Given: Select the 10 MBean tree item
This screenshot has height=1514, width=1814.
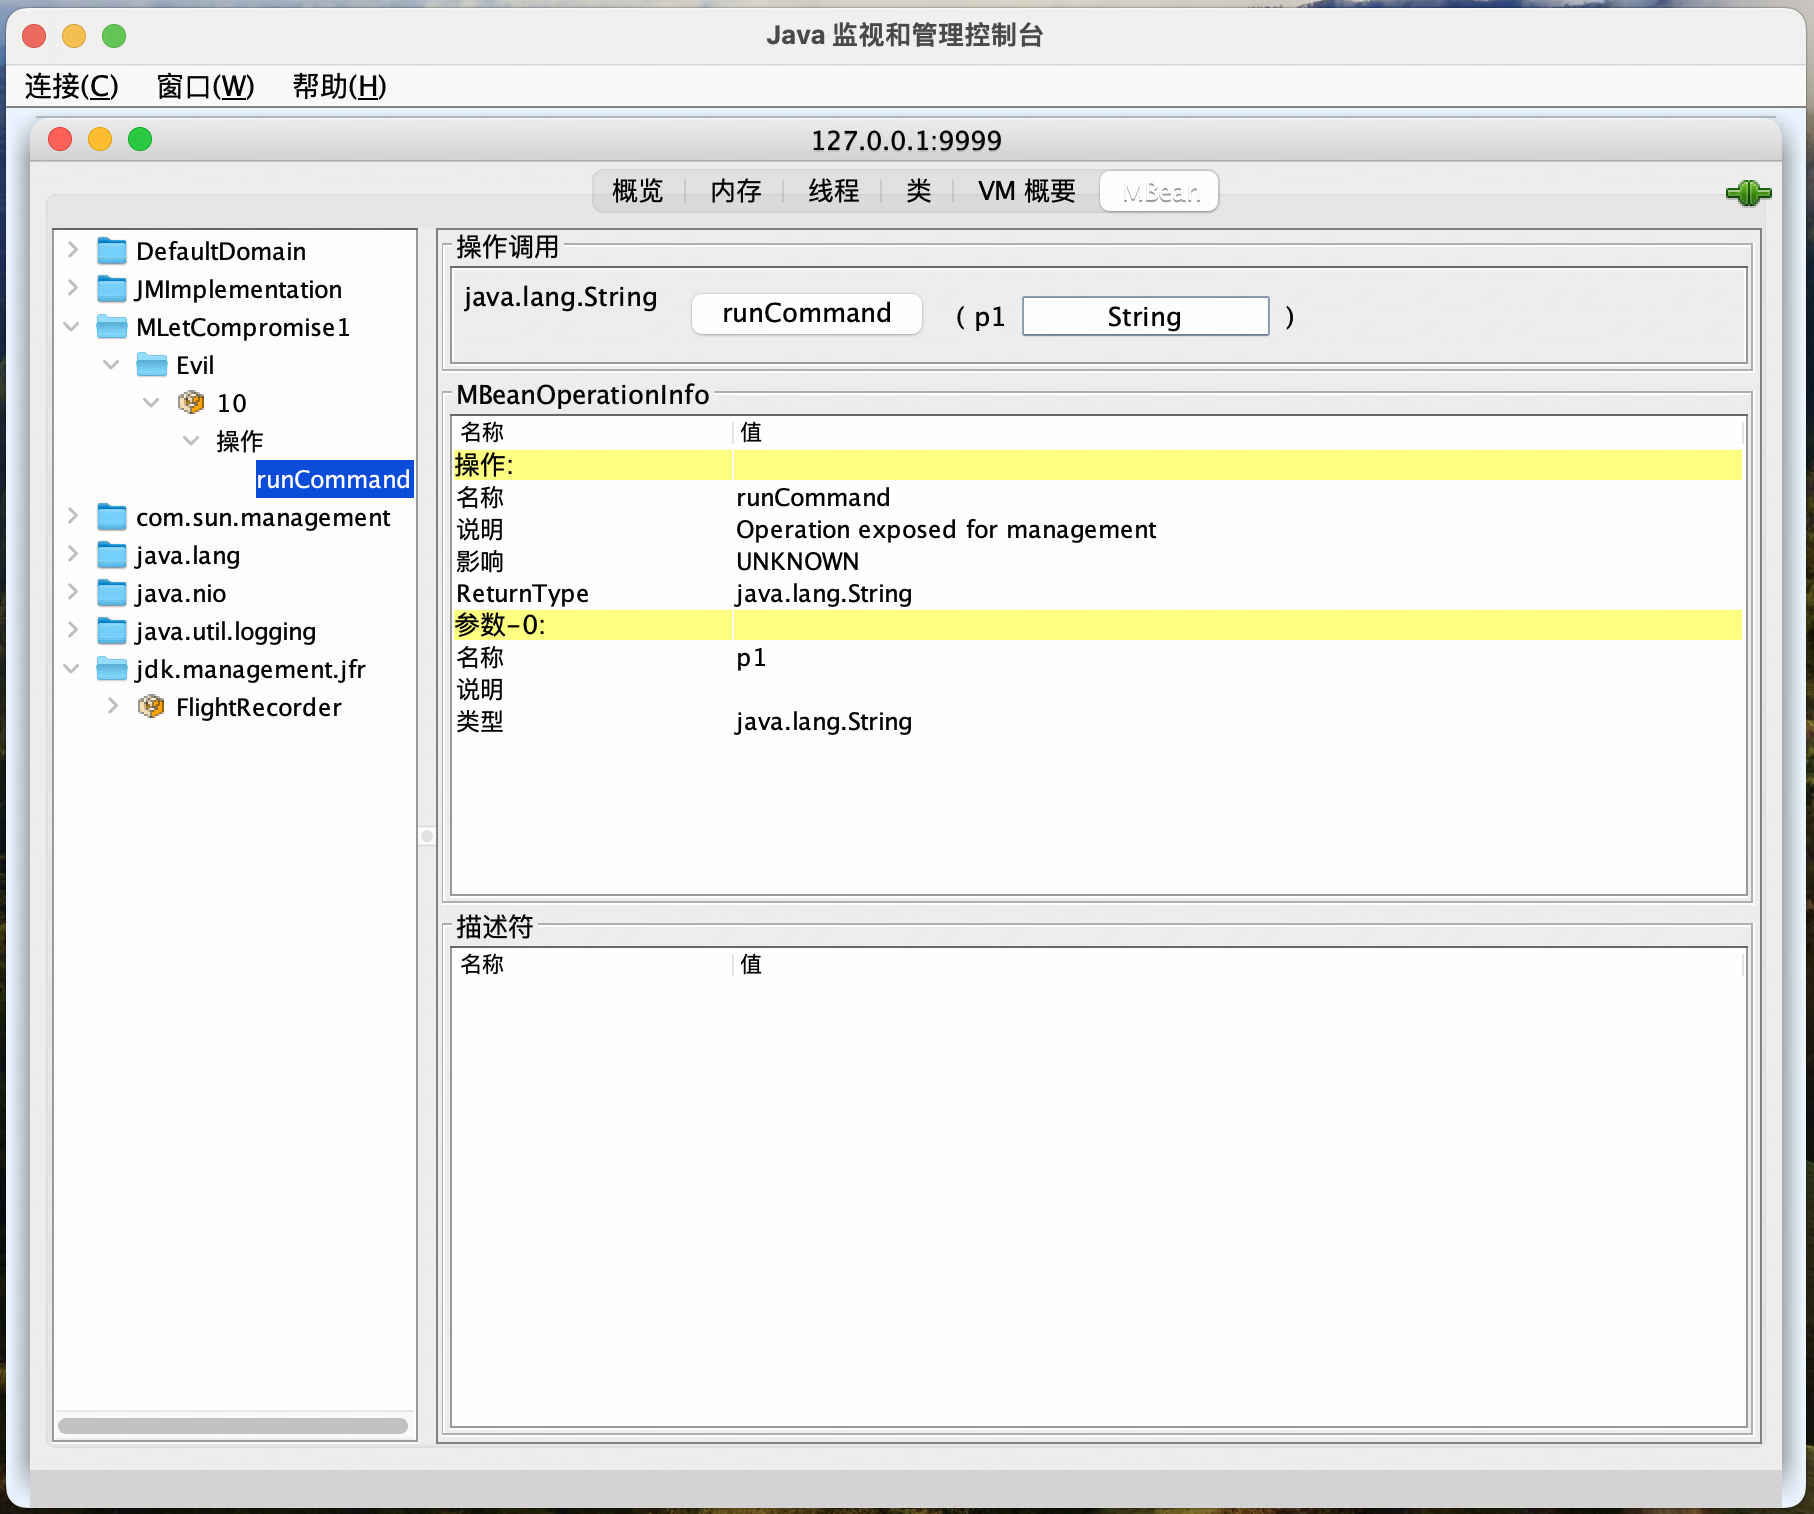Looking at the screenshot, I should [232, 403].
